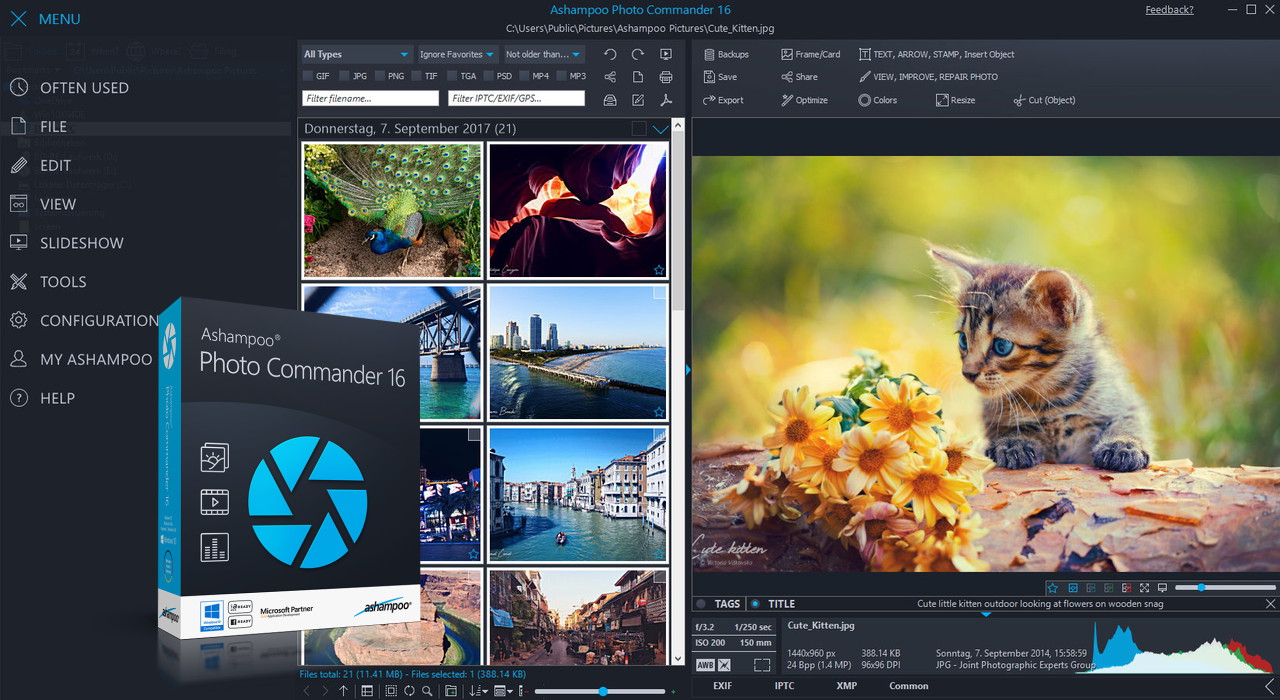Click the magnifier icon in the bottom browser bar
This screenshot has height=700, width=1280.
(427, 691)
